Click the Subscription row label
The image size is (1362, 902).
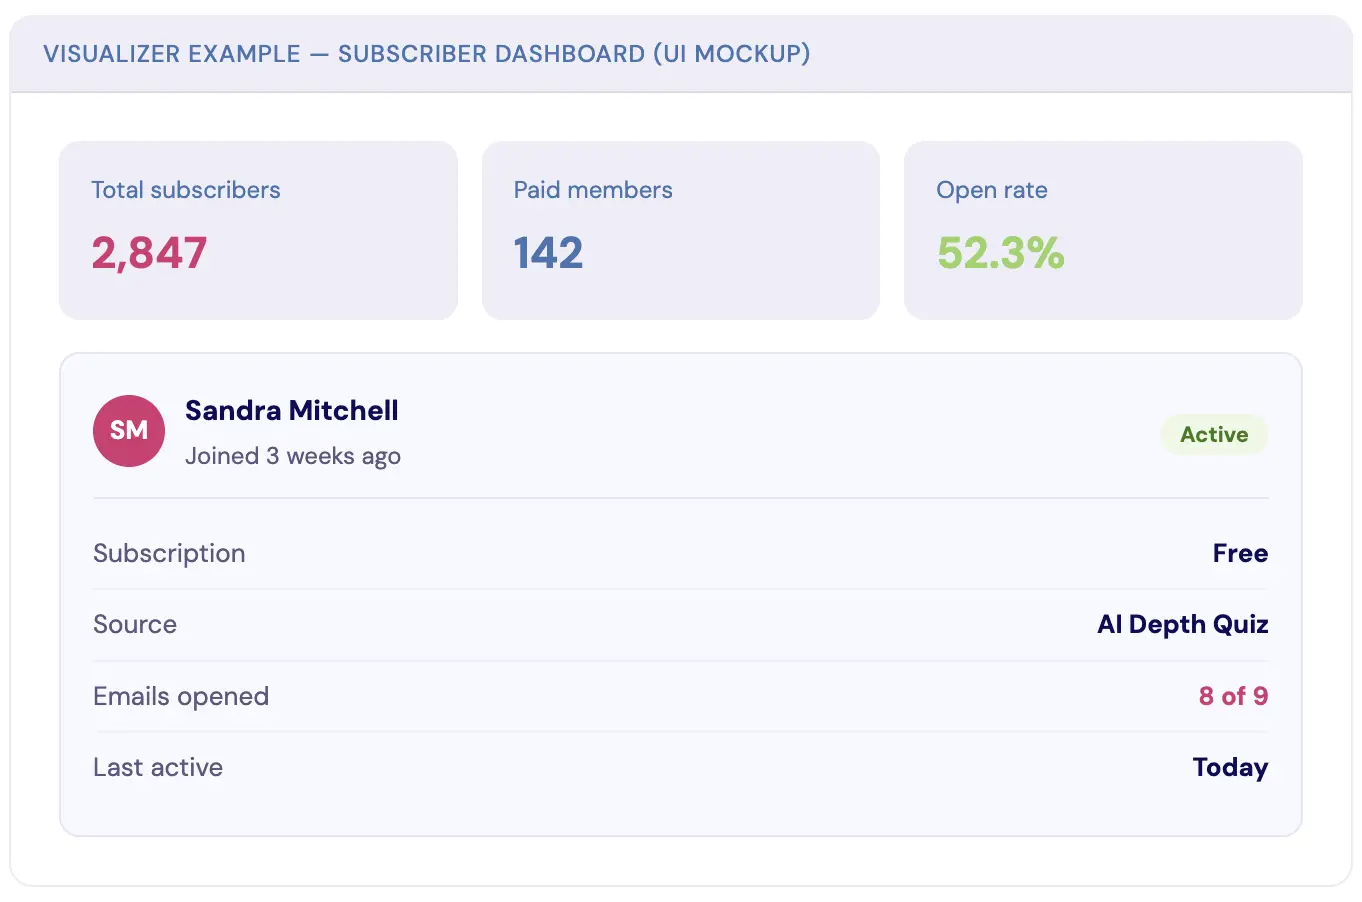169,554
